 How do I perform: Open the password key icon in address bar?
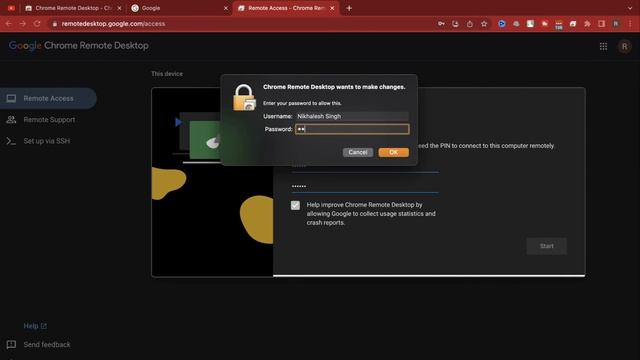point(441,24)
